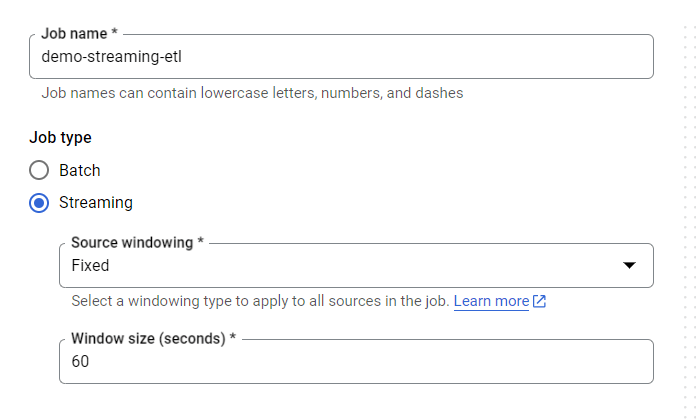696x419 pixels.
Task: Click the windowing type helper text
Action: point(260,301)
